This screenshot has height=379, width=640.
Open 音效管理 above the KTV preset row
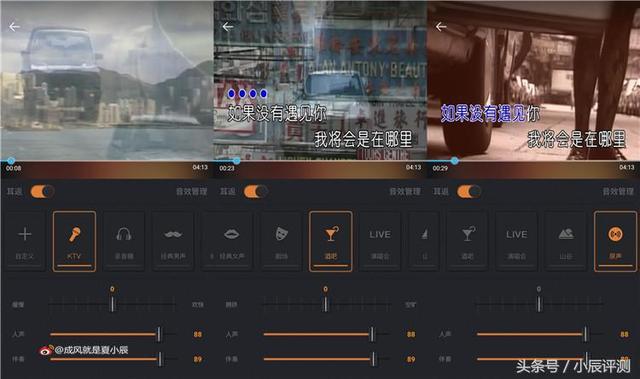(191, 191)
